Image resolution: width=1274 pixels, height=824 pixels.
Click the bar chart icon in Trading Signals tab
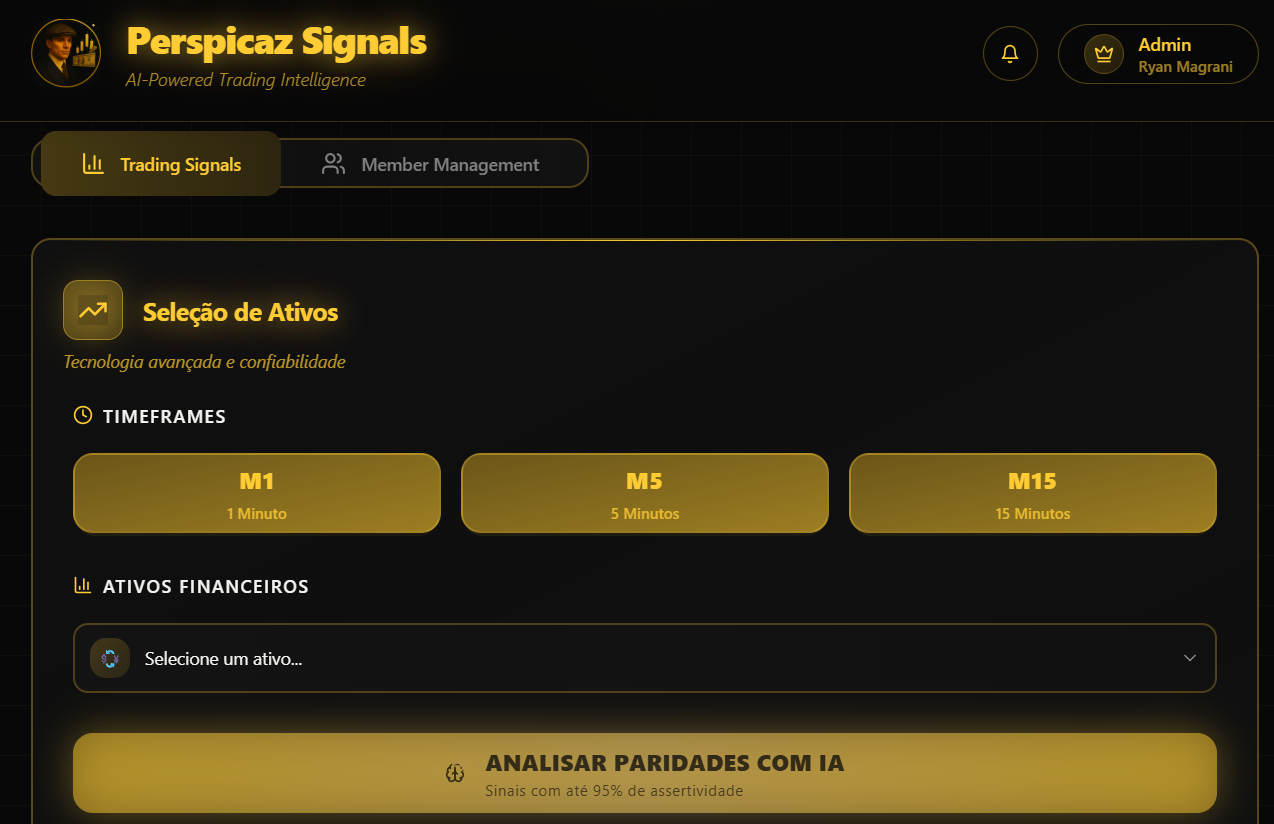point(93,164)
